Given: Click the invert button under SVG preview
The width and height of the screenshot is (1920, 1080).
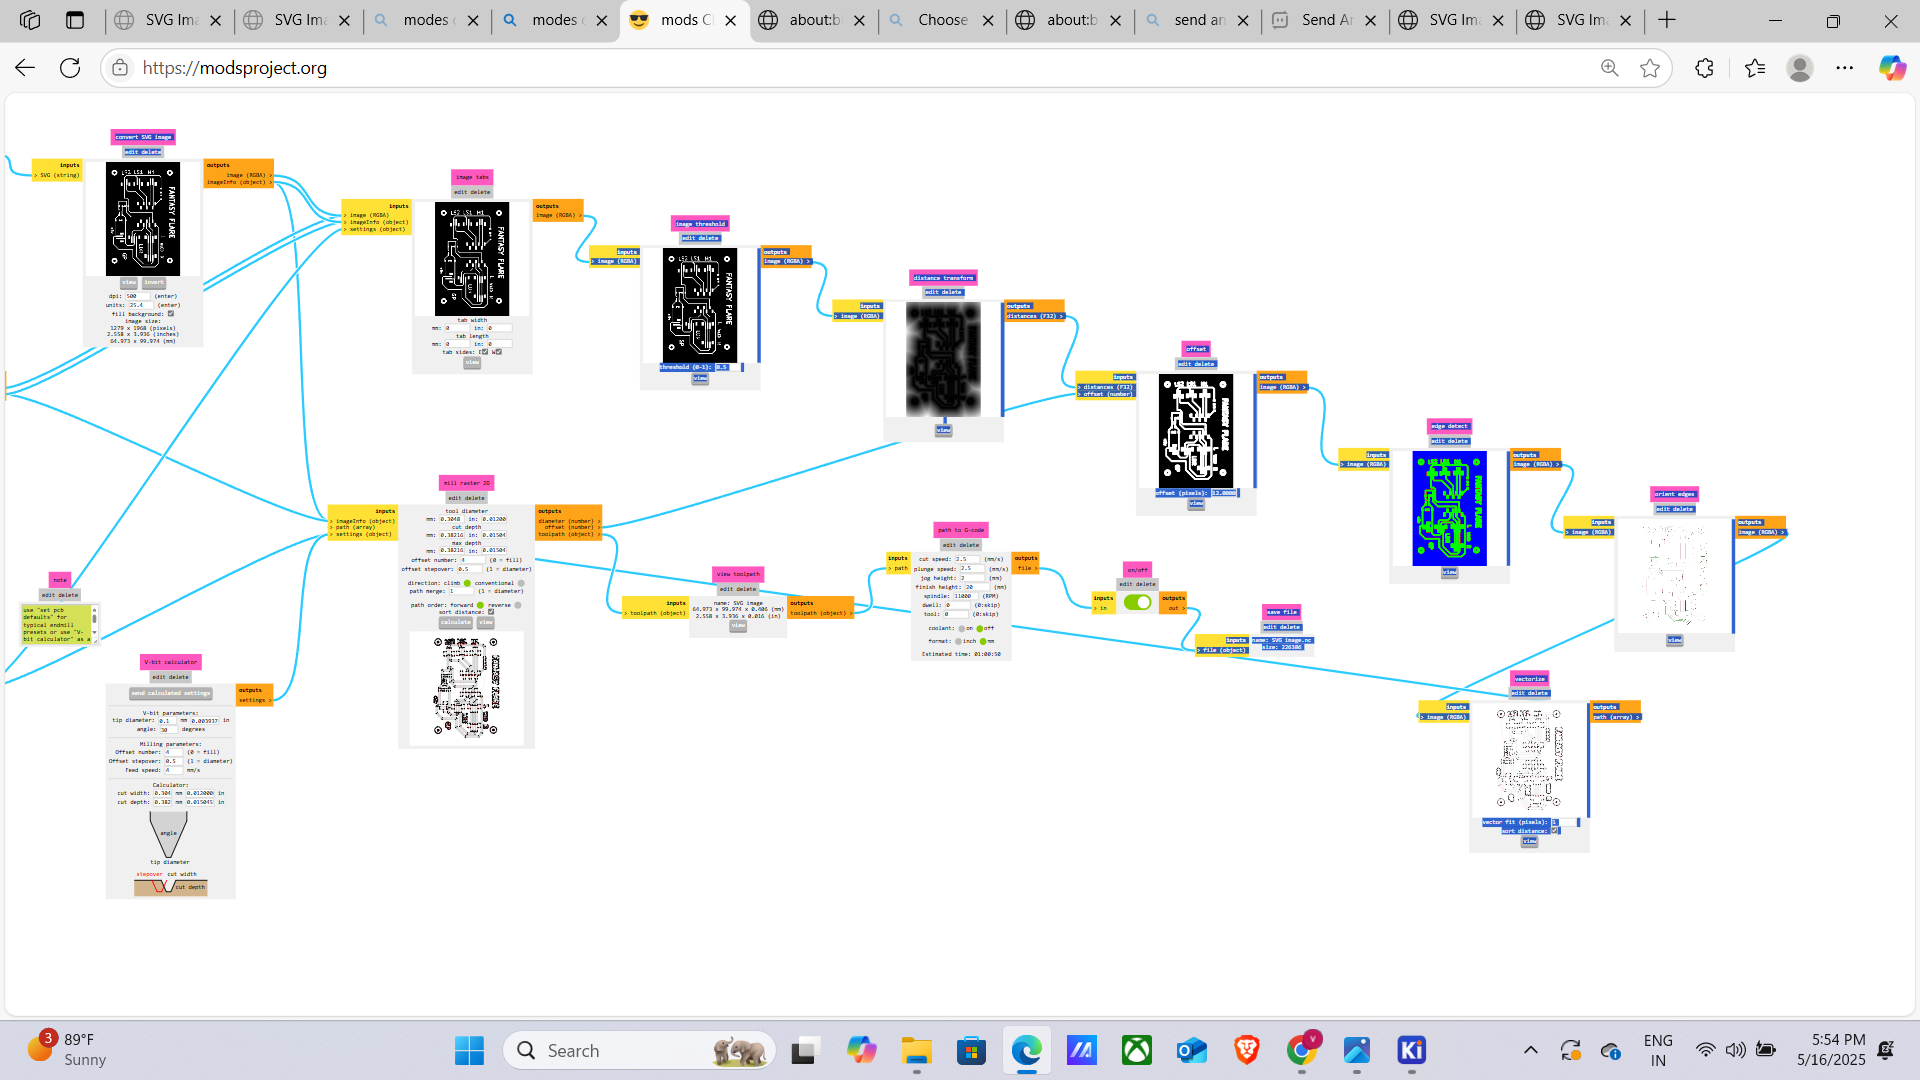Looking at the screenshot, I should 153,283.
